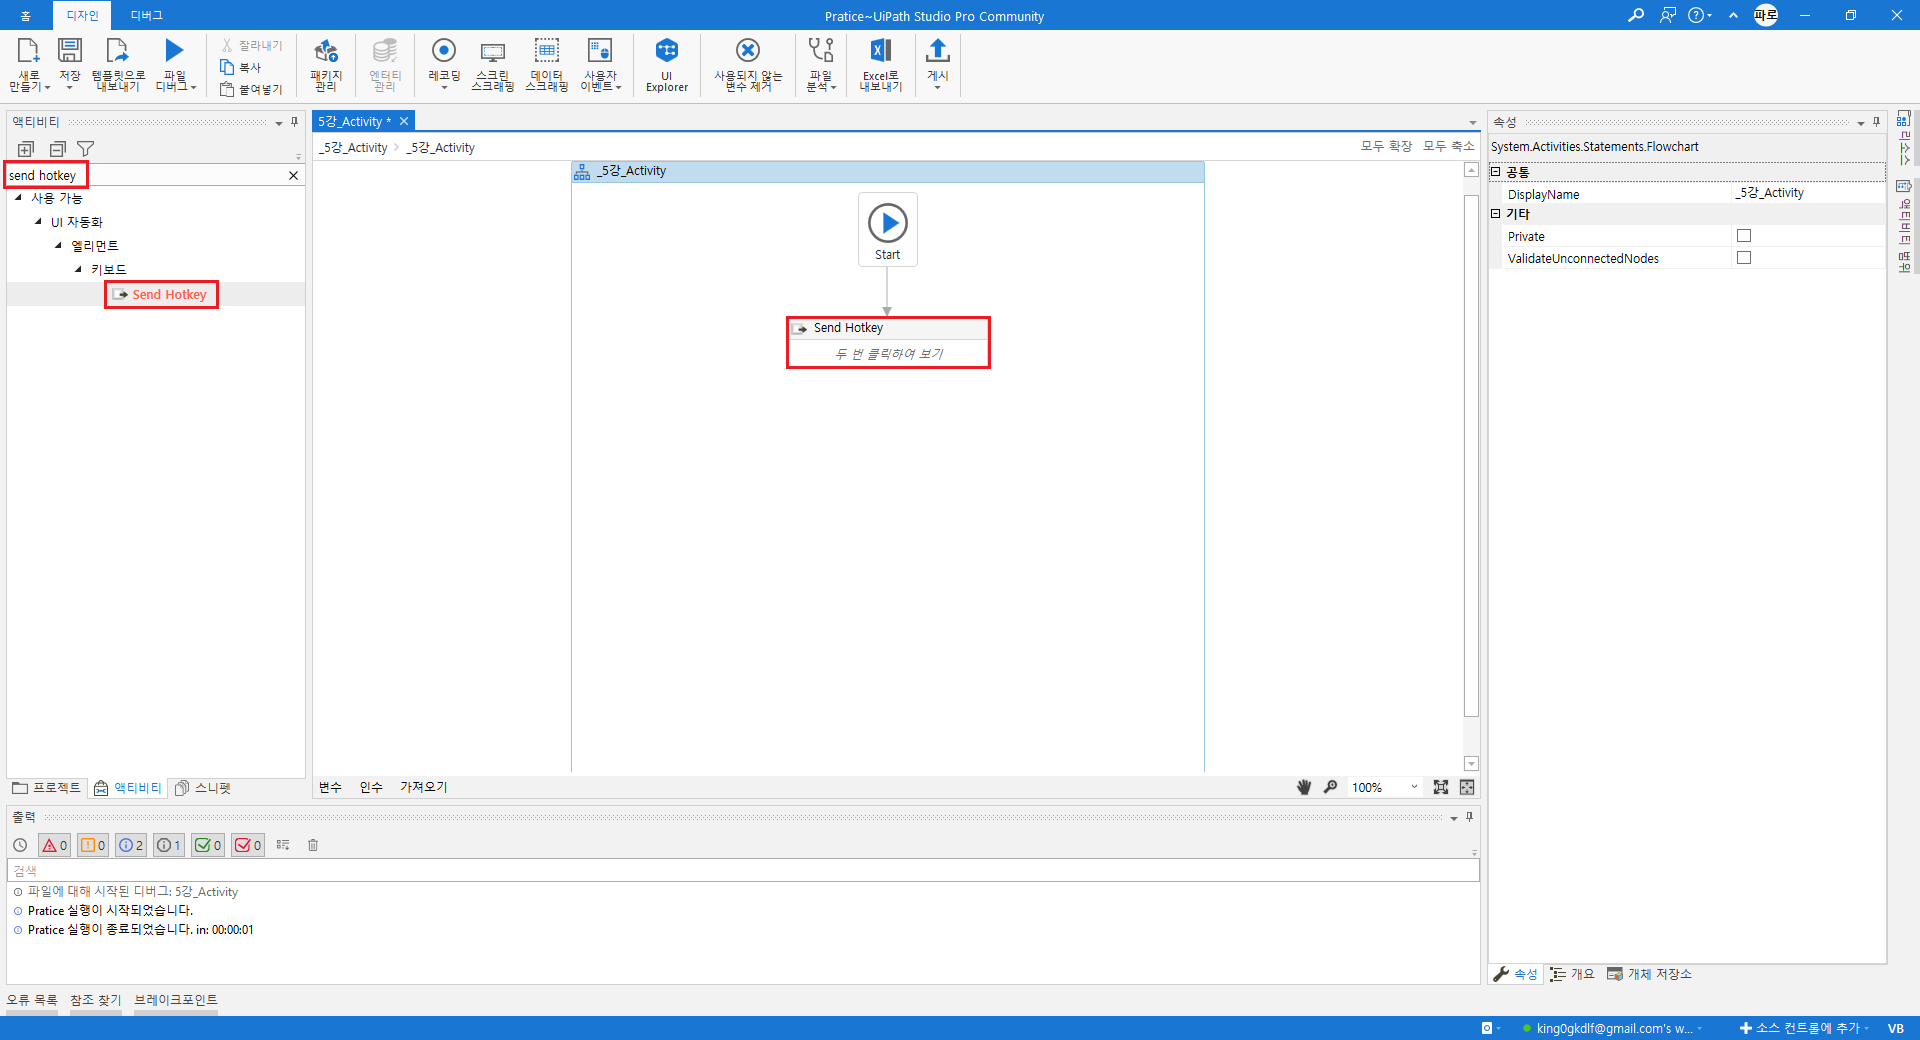Open the 홈 backstage tab
1920x1040 pixels.
(26, 15)
